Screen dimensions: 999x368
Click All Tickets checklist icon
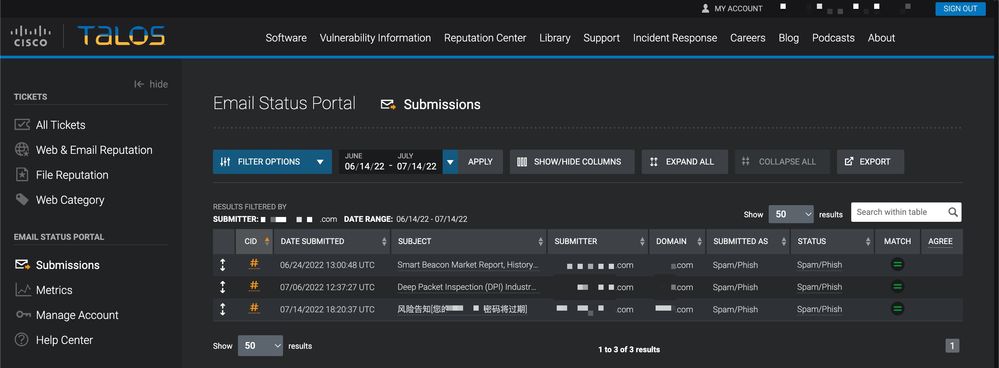point(22,125)
